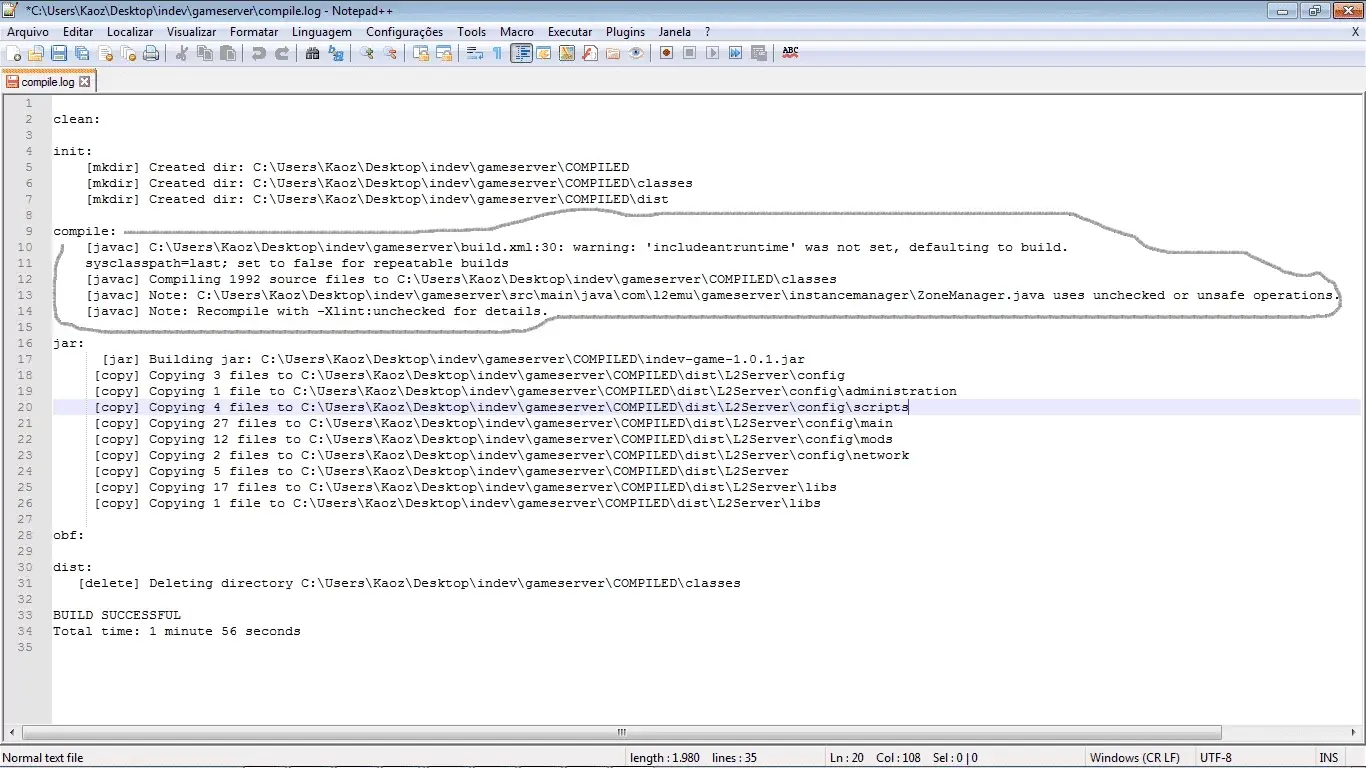1366x768 pixels.
Task: Click UTF-8 encoding in status bar
Action: tap(1216, 758)
